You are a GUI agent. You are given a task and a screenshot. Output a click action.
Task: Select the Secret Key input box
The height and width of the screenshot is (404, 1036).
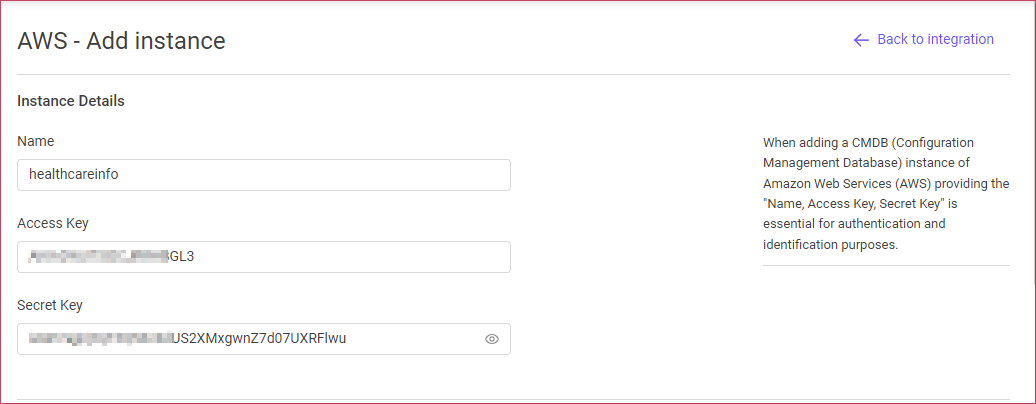264,339
